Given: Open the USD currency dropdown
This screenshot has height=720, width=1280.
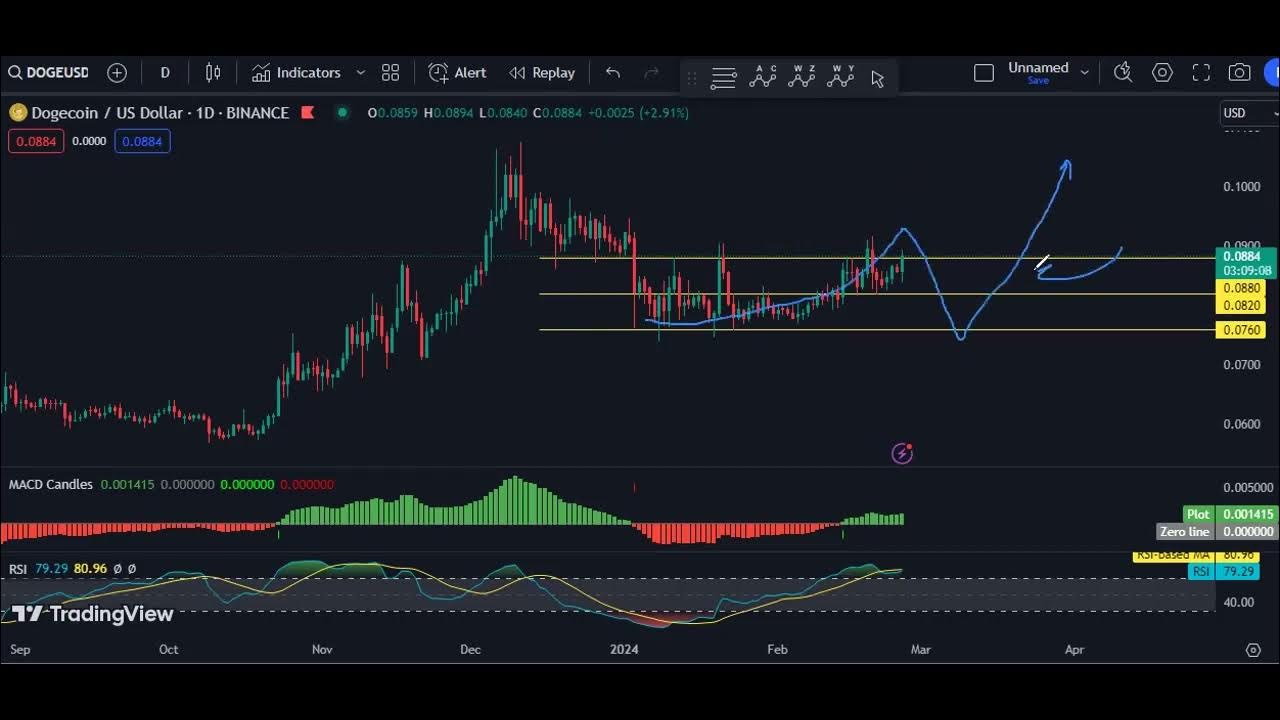Looking at the screenshot, I should (1249, 113).
